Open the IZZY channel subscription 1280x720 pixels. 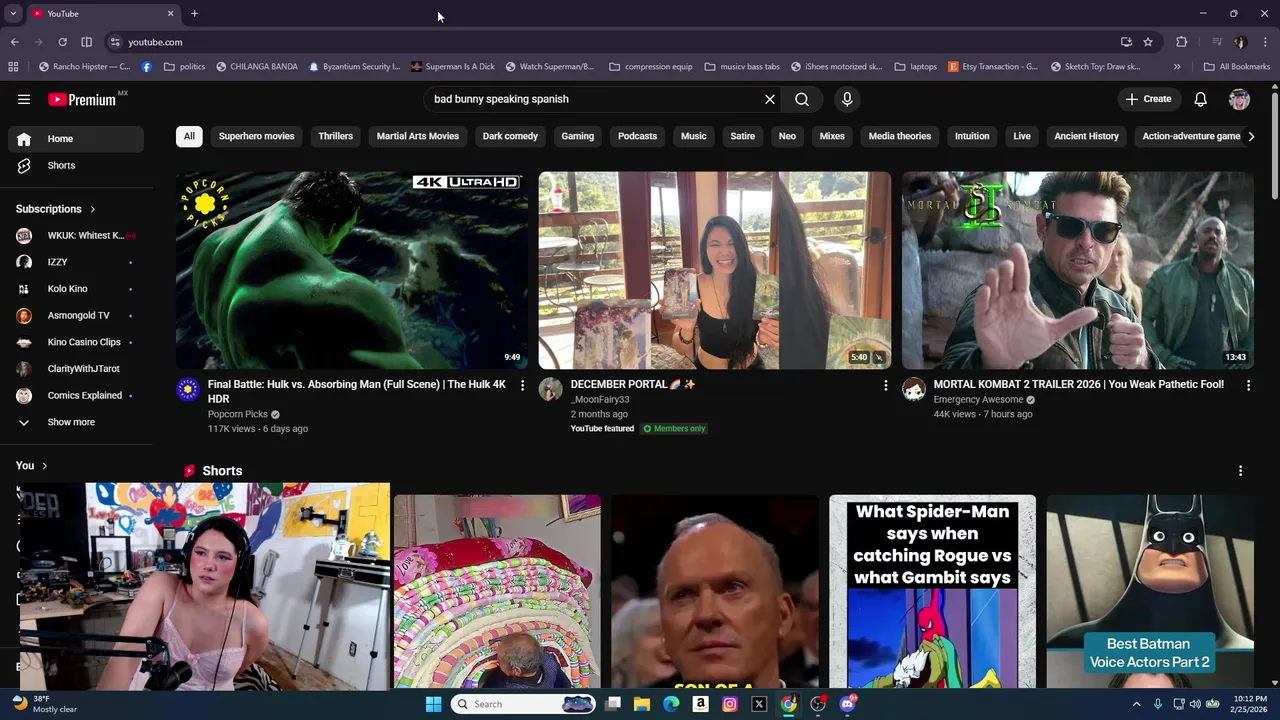[76, 262]
